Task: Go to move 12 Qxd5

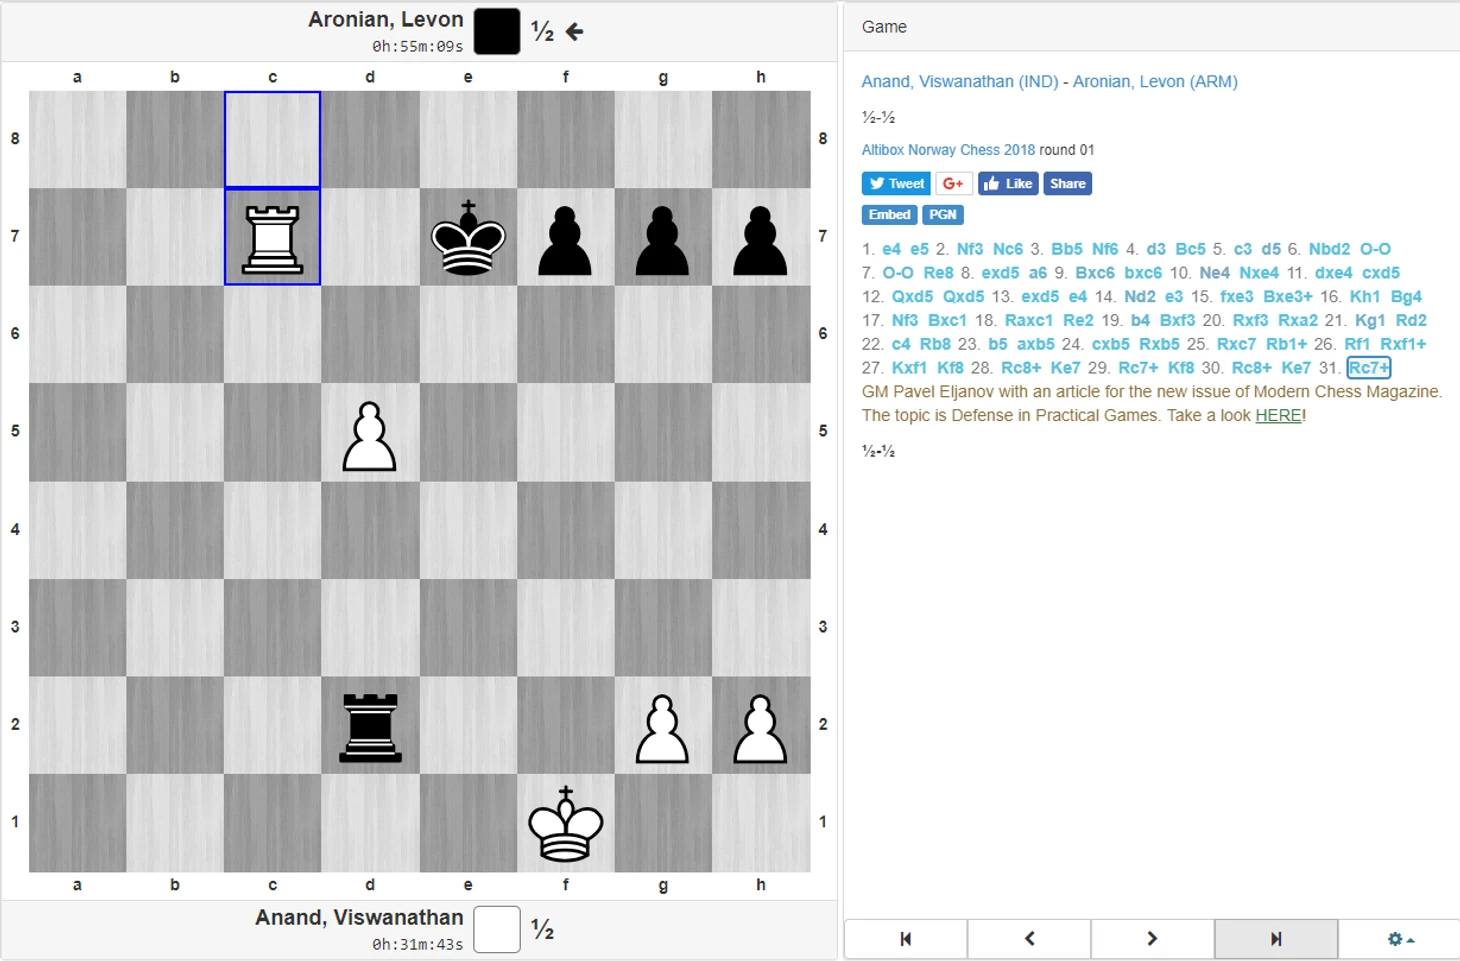Action: click(x=912, y=297)
